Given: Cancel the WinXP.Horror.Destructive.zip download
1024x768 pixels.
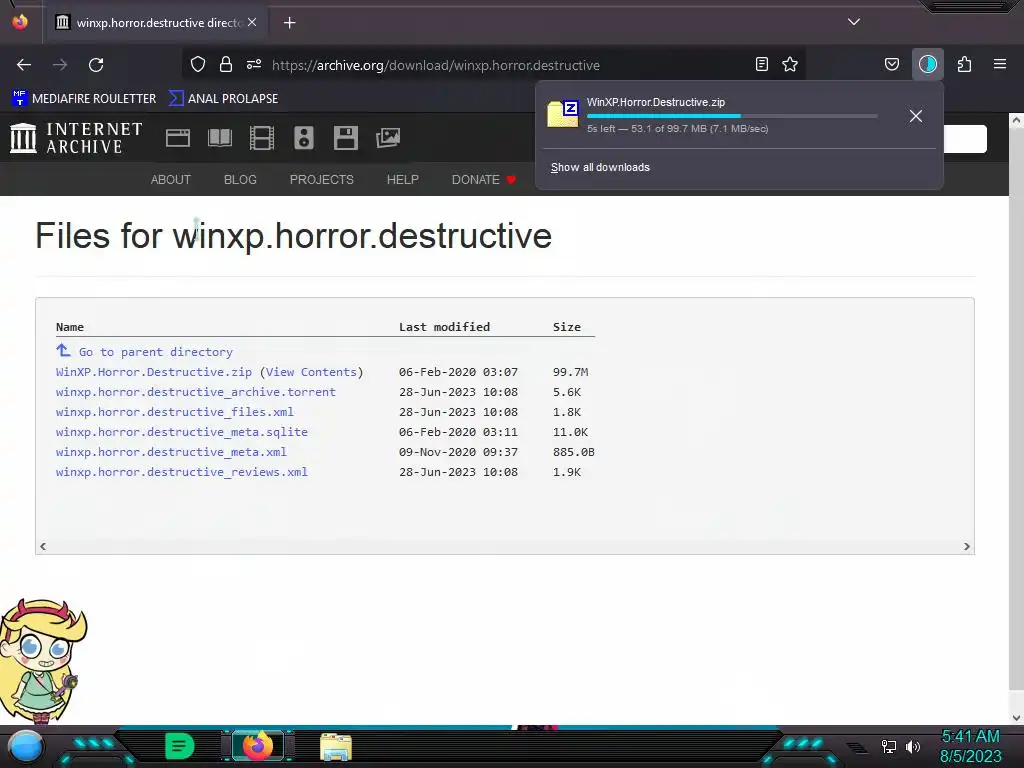Looking at the screenshot, I should click(x=916, y=116).
